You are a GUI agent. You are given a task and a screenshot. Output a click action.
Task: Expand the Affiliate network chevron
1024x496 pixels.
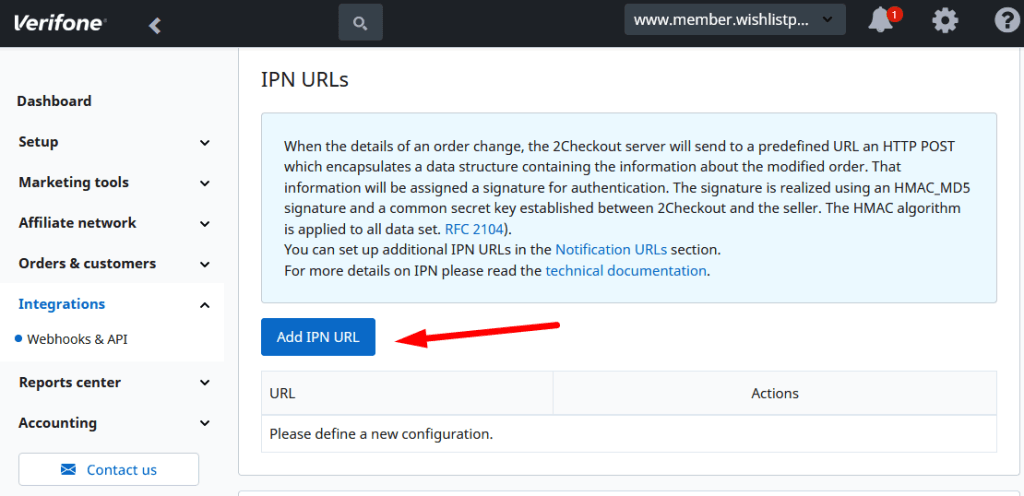205,224
